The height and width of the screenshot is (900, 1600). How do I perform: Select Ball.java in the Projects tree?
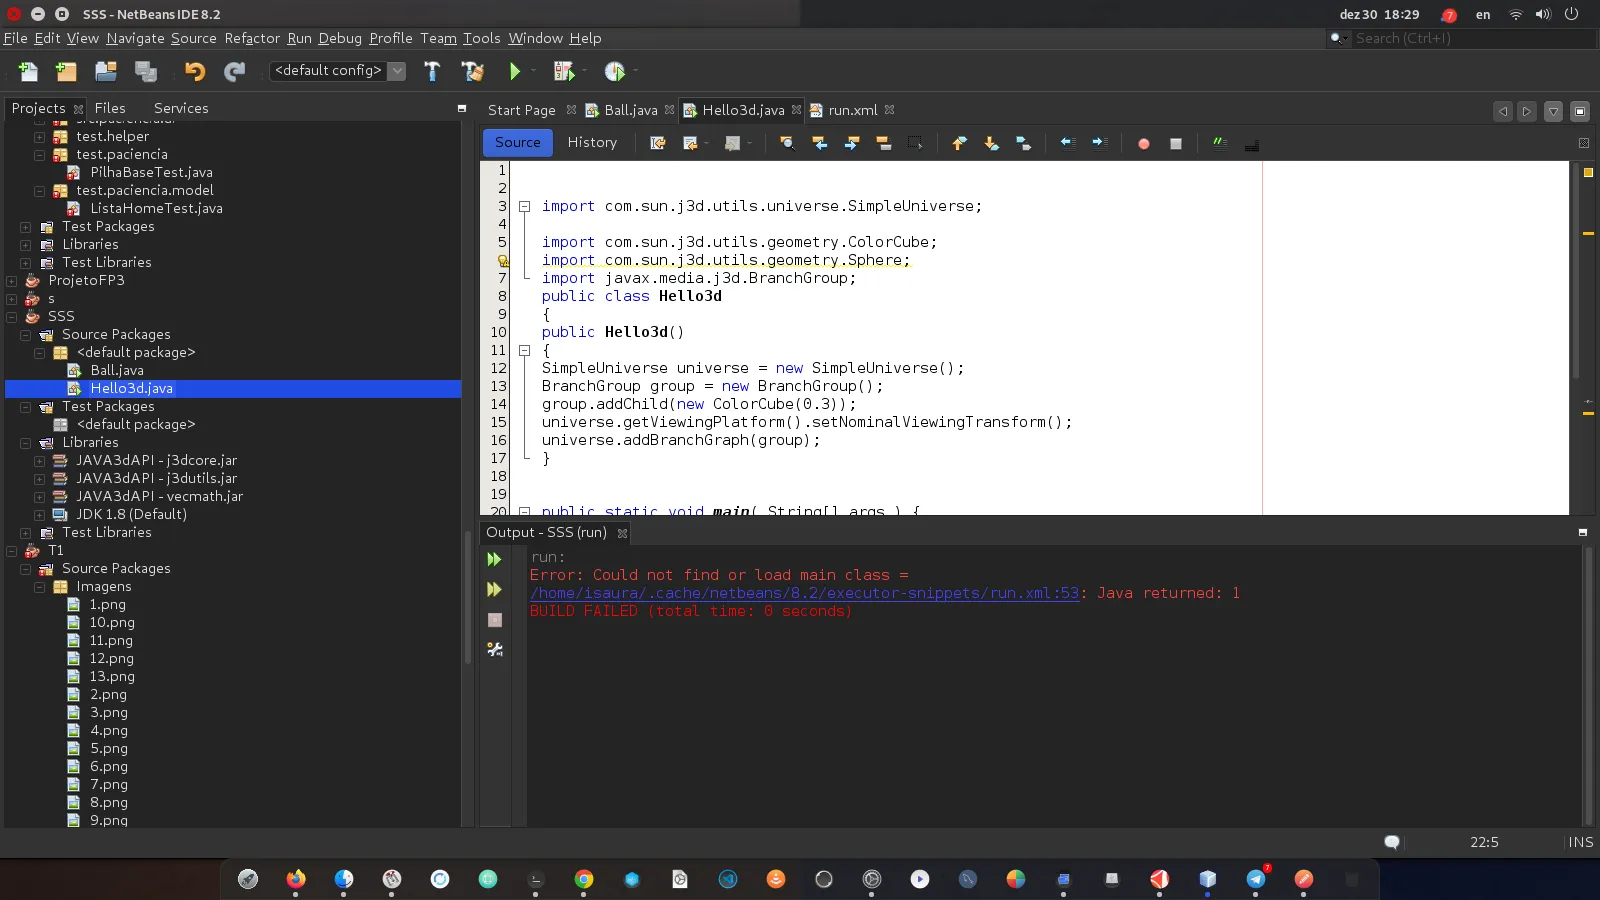(117, 371)
